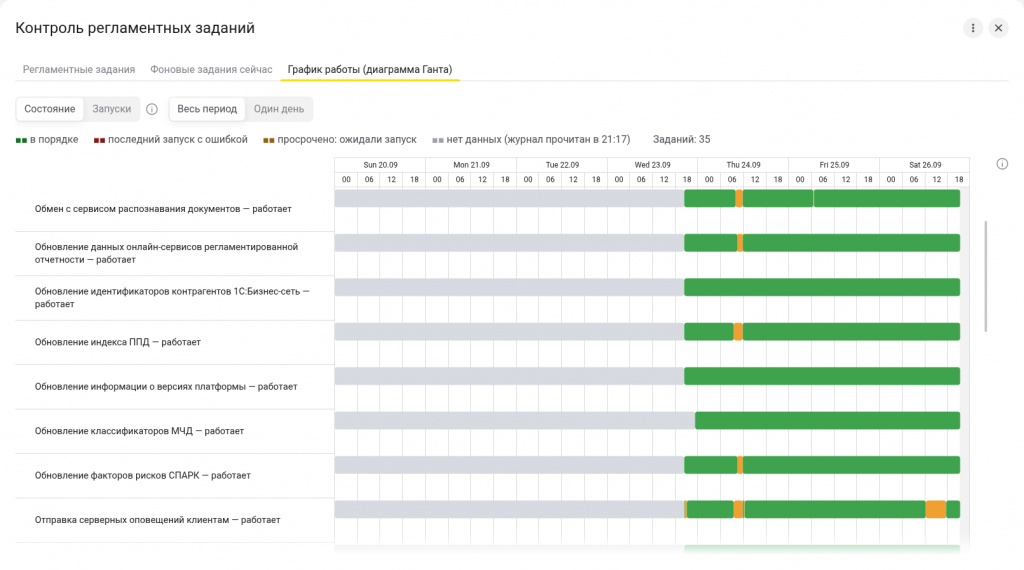Click gray 'нет данных' legend marker

pos(438,140)
